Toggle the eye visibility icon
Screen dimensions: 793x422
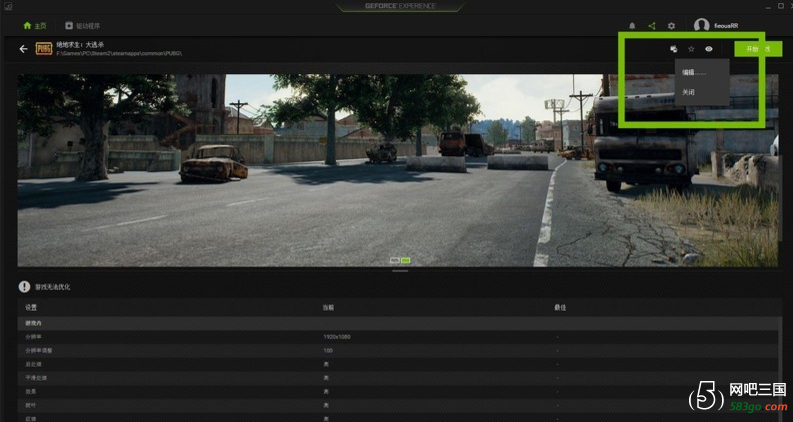click(x=709, y=49)
